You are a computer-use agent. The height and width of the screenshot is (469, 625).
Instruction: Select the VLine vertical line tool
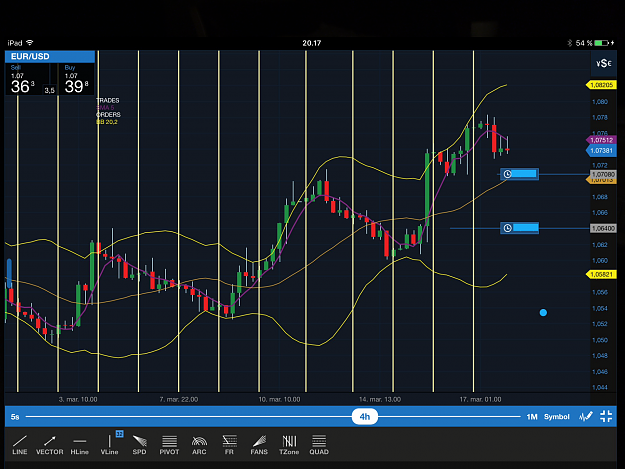109,445
